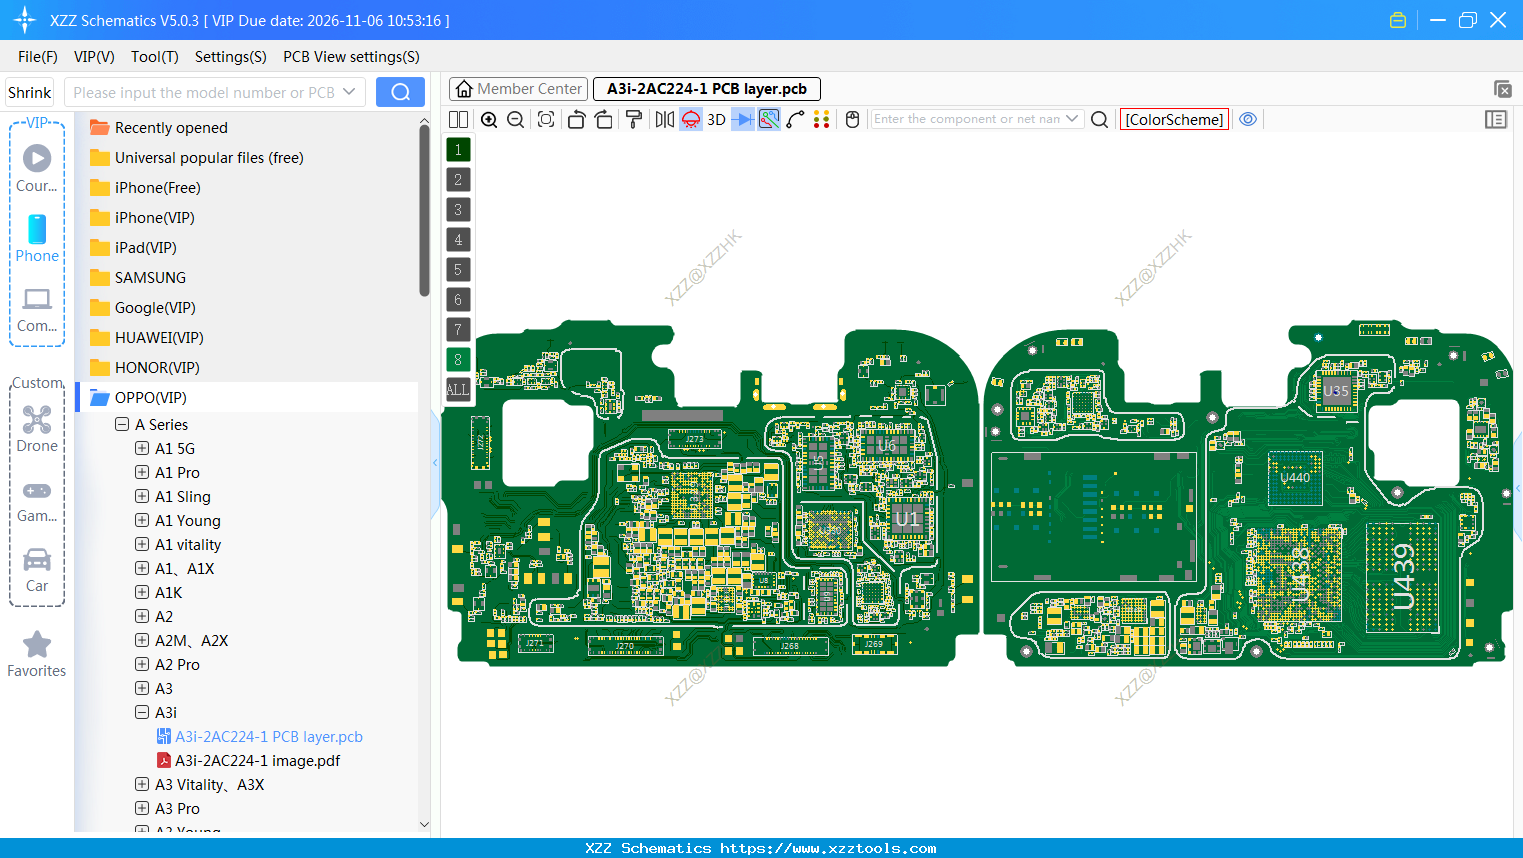Activate the mirror flip board tool

[663, 119]
